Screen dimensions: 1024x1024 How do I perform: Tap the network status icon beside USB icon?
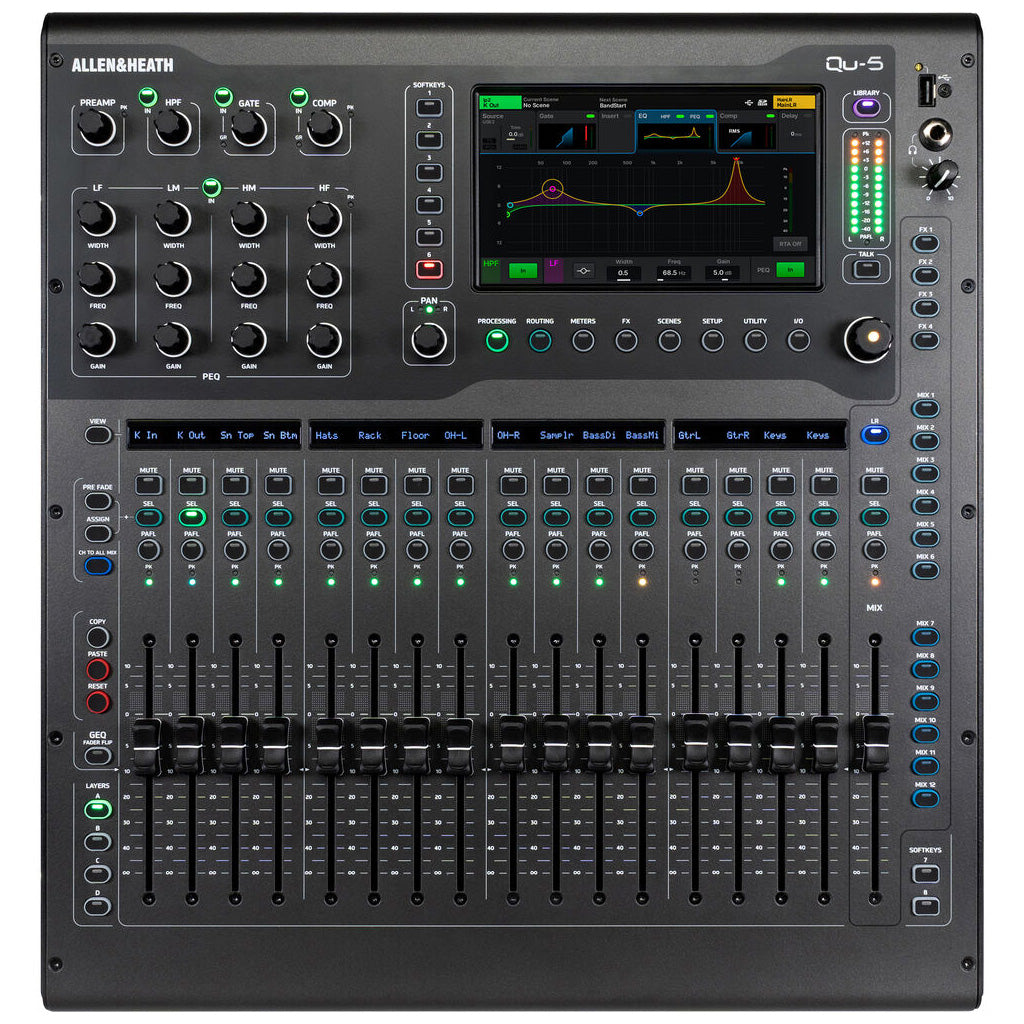point(762,103)
